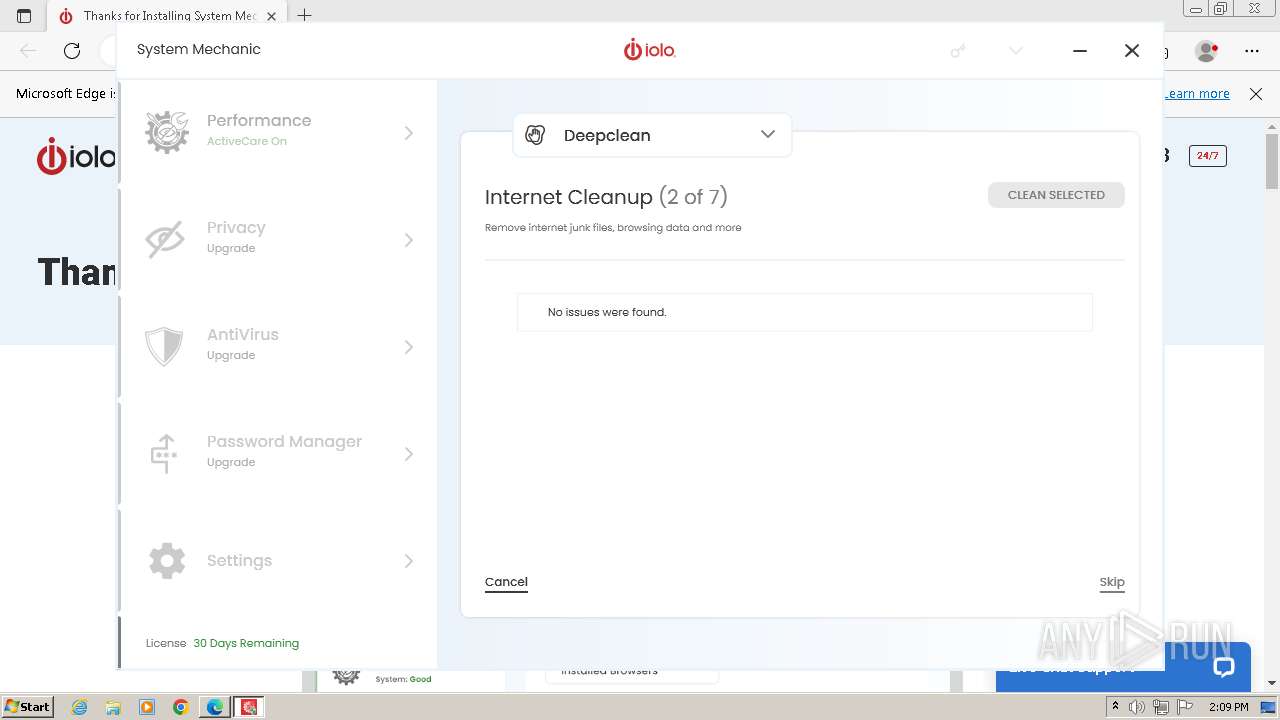This screenshot has height=720, width=1280.
Task: Expand the AntiVirus chevron arrow
Action: pyautogui.click(x=408, y=347)
